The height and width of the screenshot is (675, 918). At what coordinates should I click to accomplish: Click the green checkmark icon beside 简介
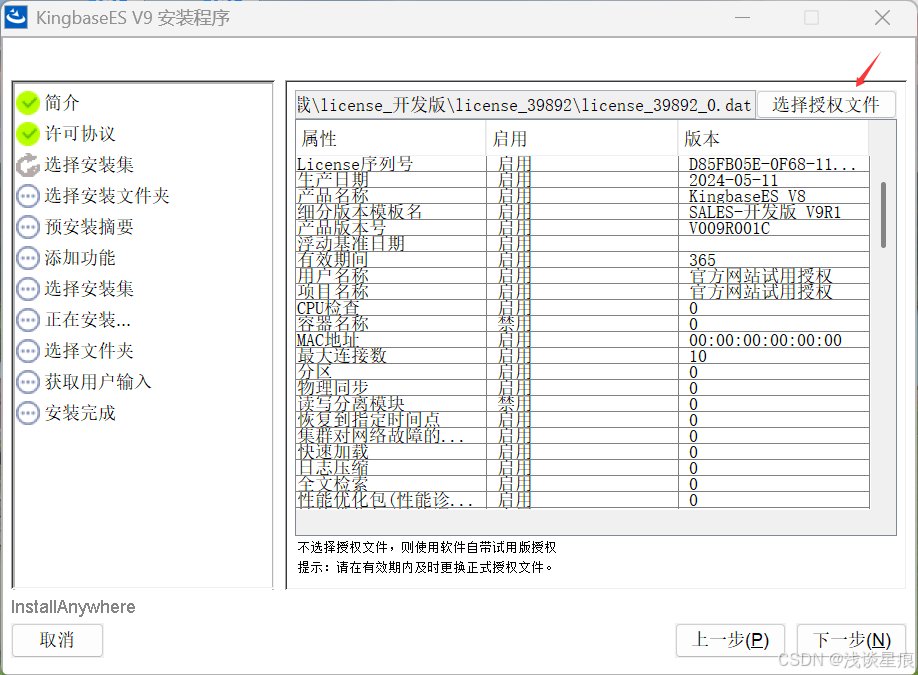[28, 103]
